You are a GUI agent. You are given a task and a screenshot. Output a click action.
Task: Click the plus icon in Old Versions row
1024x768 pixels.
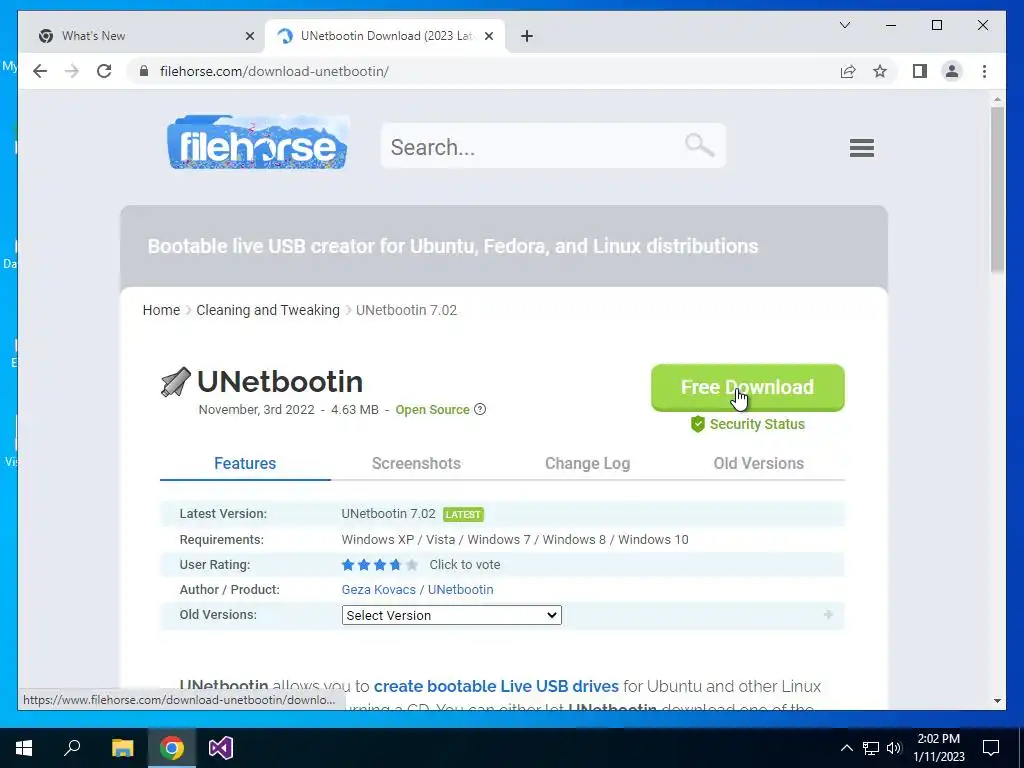pyautogui.click(x=828, y=615)
